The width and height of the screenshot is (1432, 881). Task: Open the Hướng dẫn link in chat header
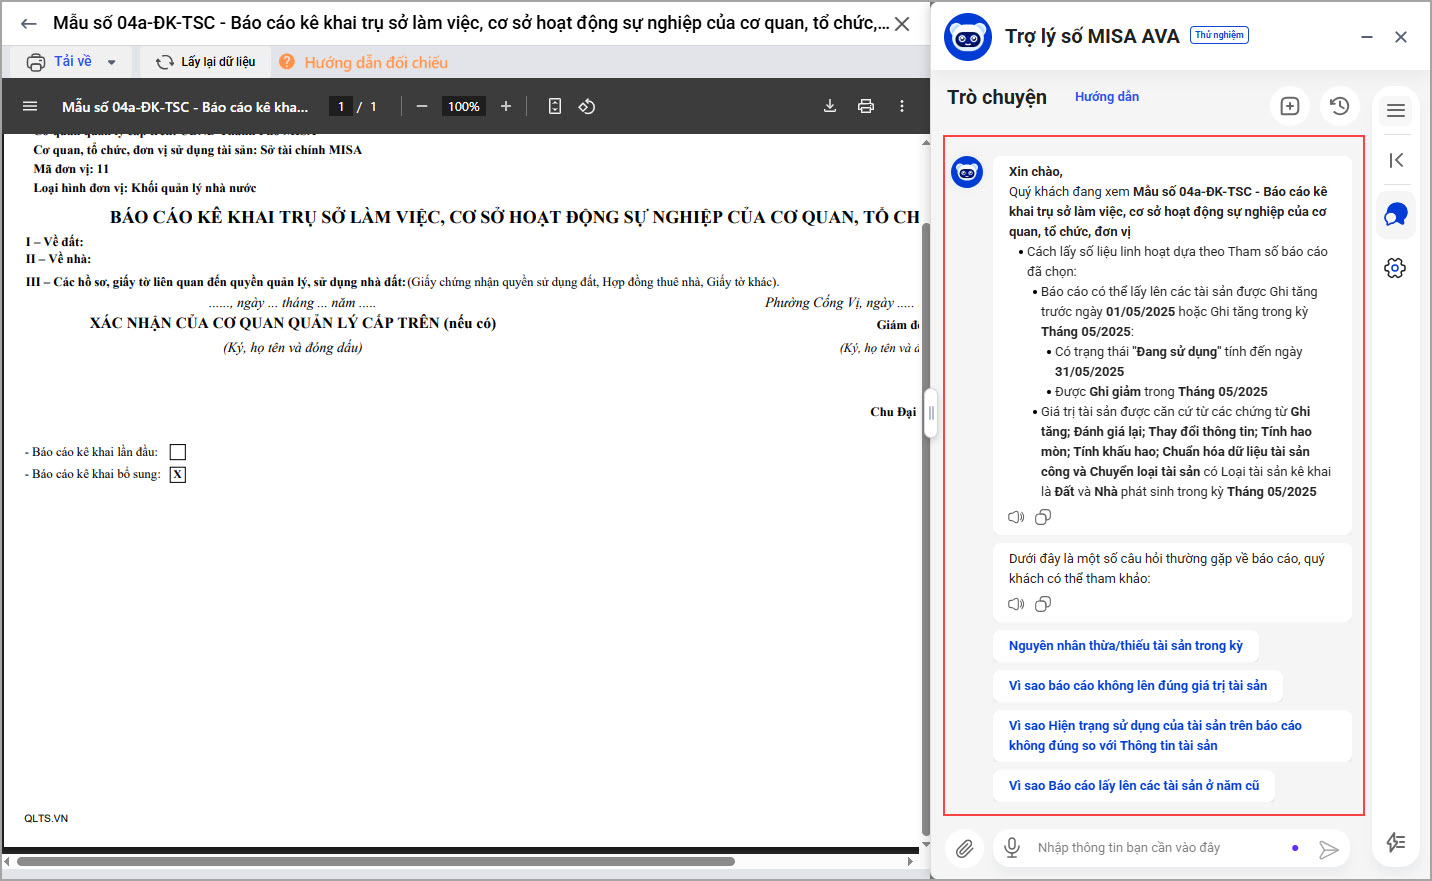(x=1107, y=97)
